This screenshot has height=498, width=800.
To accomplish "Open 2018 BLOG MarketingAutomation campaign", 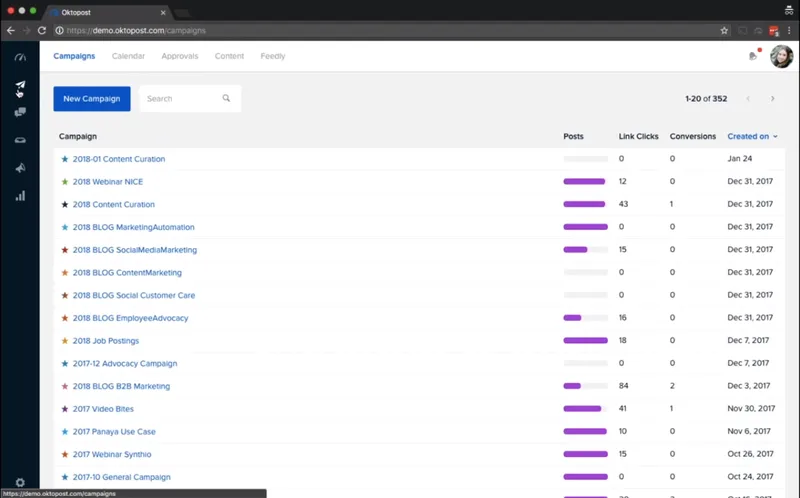I will pos(133,227).
